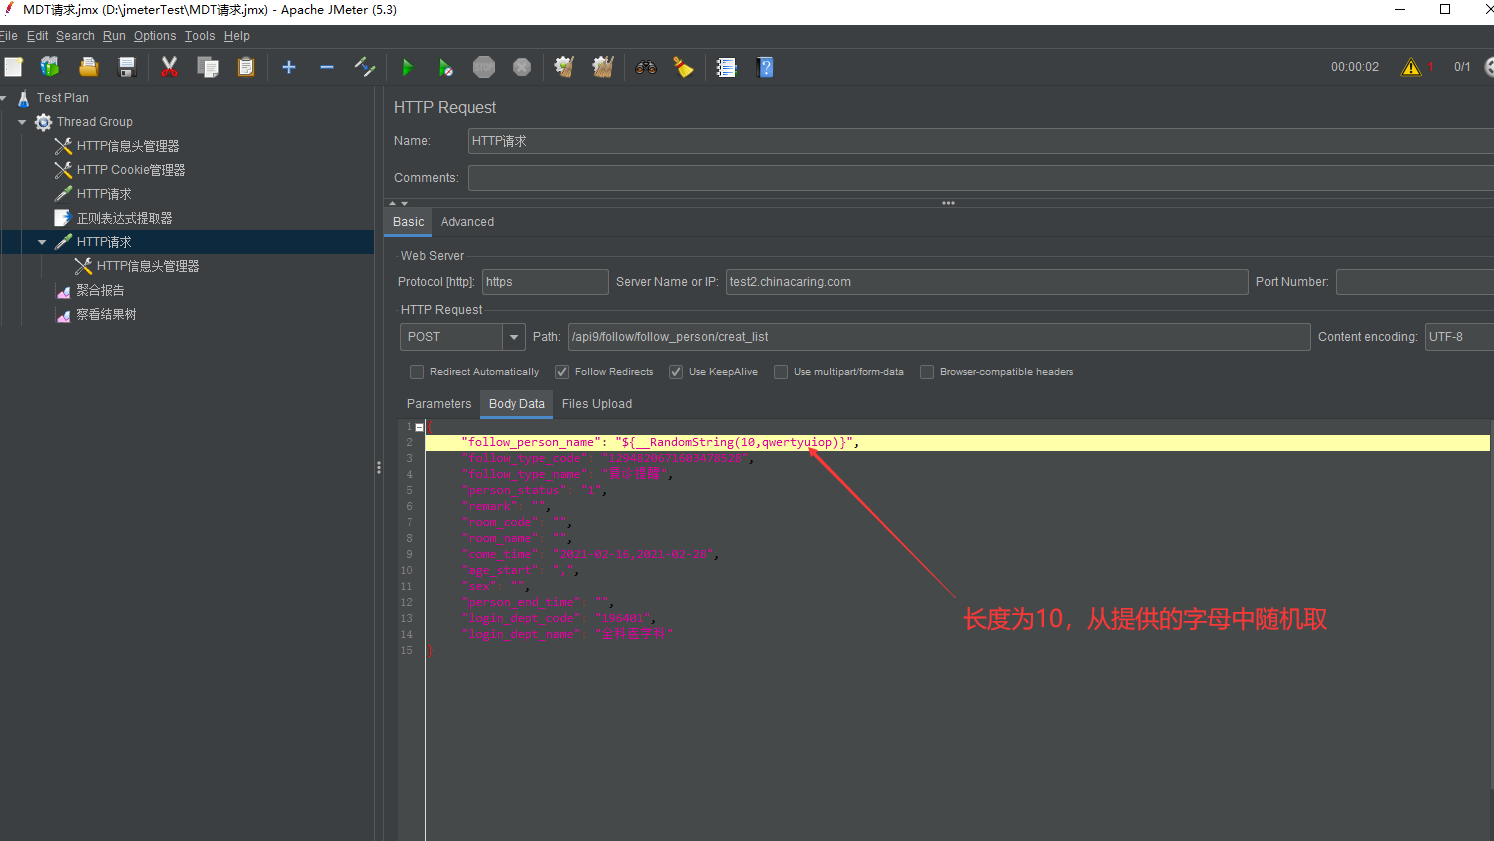Collapse the Test Plan tree node
The height and width of the screenshot is (841, 1494).
(4, 98)
